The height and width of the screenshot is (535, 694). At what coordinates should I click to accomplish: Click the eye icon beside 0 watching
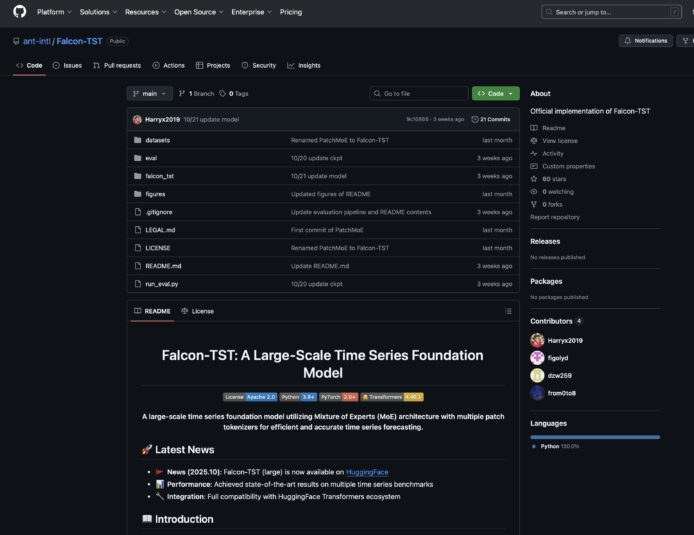(x=534, y=192)
